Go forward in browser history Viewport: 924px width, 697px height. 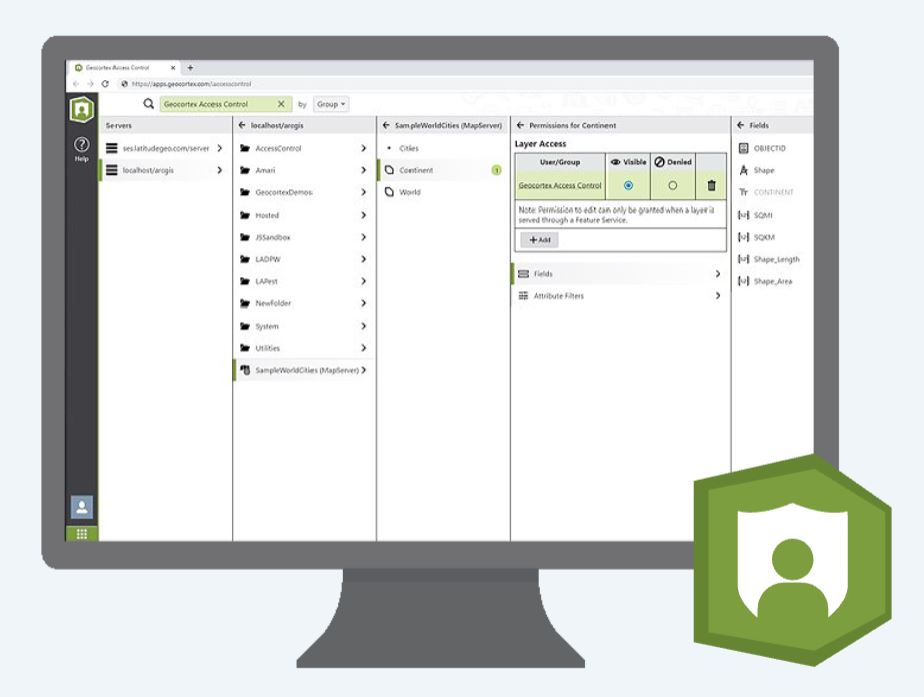click(x=90, y=84)
